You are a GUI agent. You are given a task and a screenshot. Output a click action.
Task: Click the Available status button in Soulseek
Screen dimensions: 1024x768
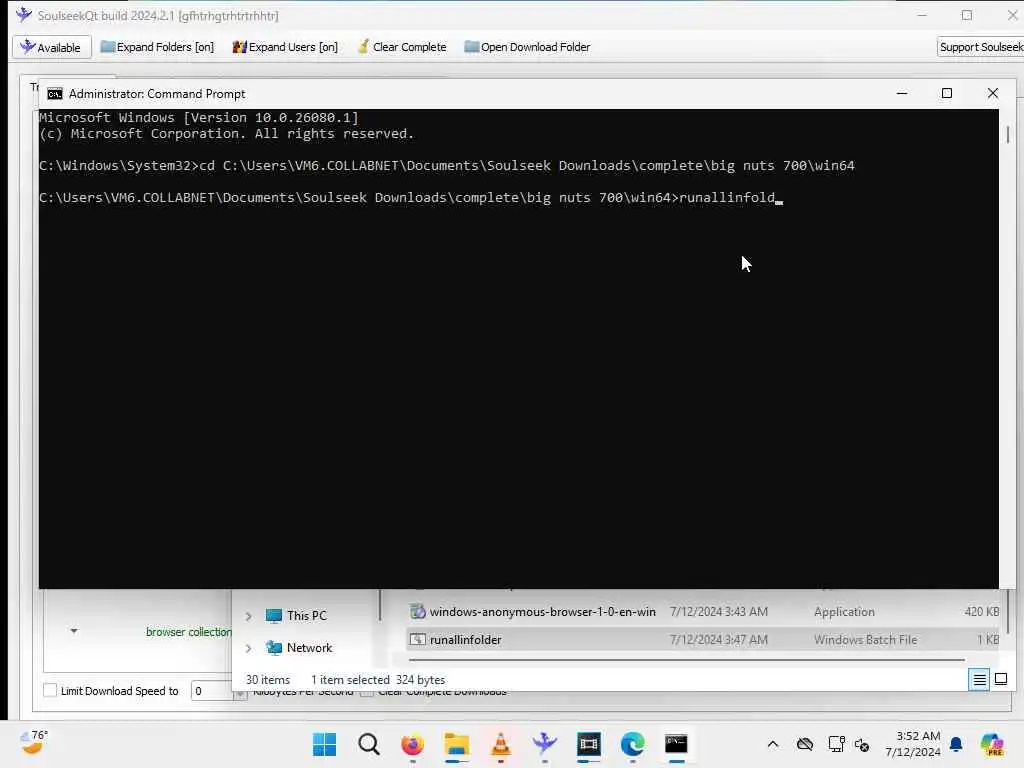52,47
